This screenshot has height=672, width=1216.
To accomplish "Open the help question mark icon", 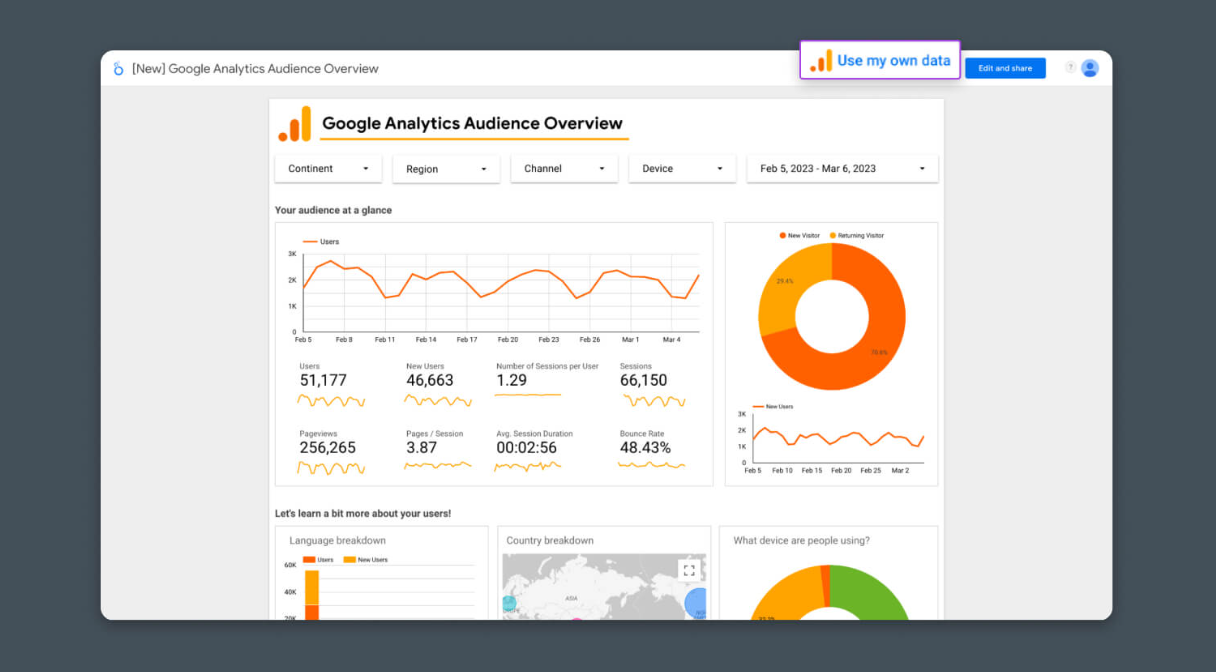I will (1070, 67).
